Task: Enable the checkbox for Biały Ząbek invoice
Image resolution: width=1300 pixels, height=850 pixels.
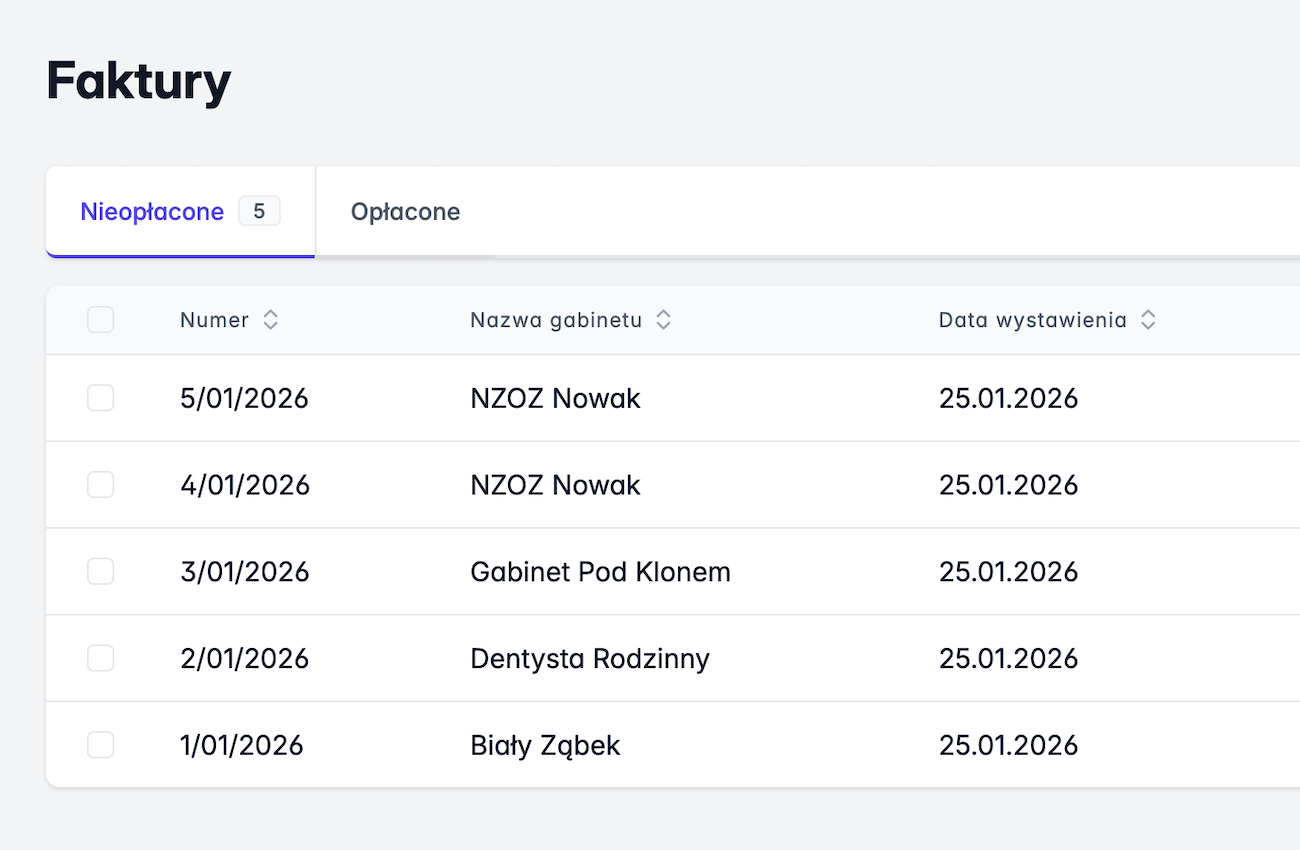Action: 100,745
